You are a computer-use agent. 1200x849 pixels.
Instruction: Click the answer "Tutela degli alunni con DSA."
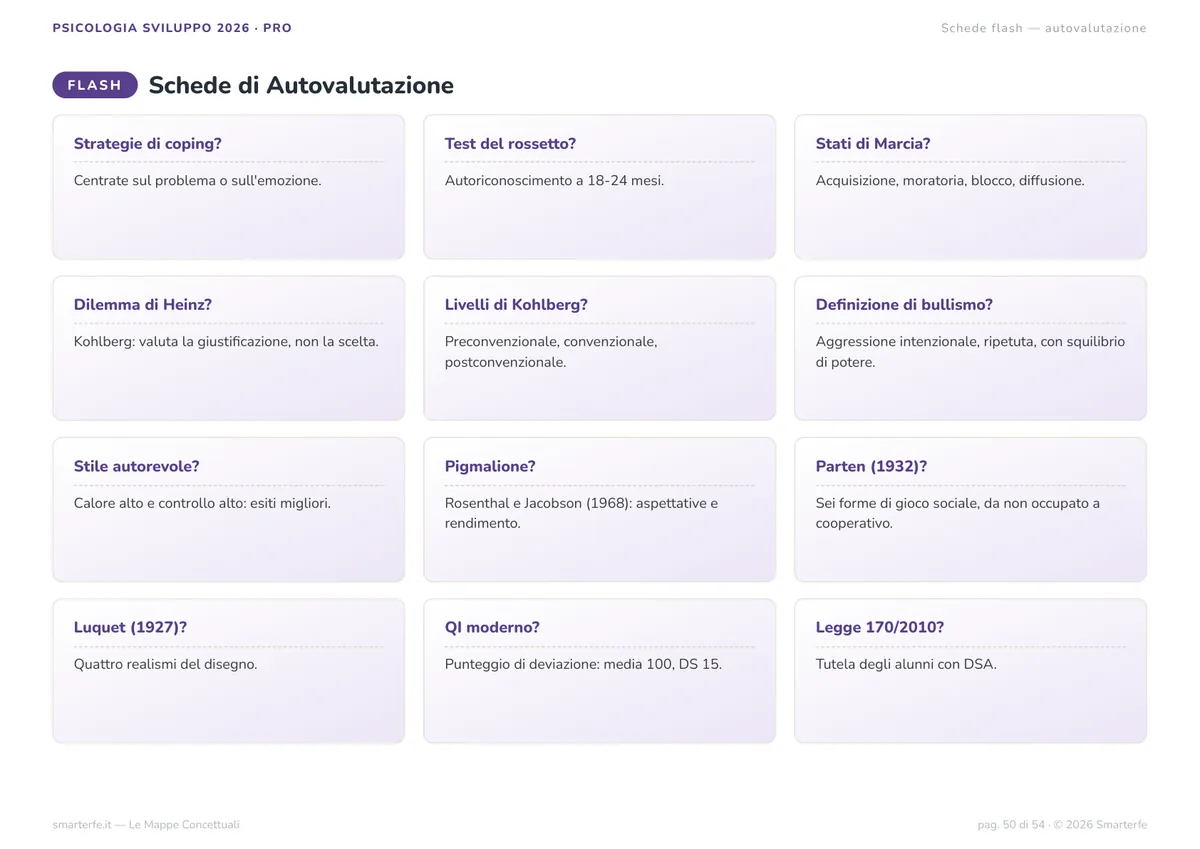(906, 664)
